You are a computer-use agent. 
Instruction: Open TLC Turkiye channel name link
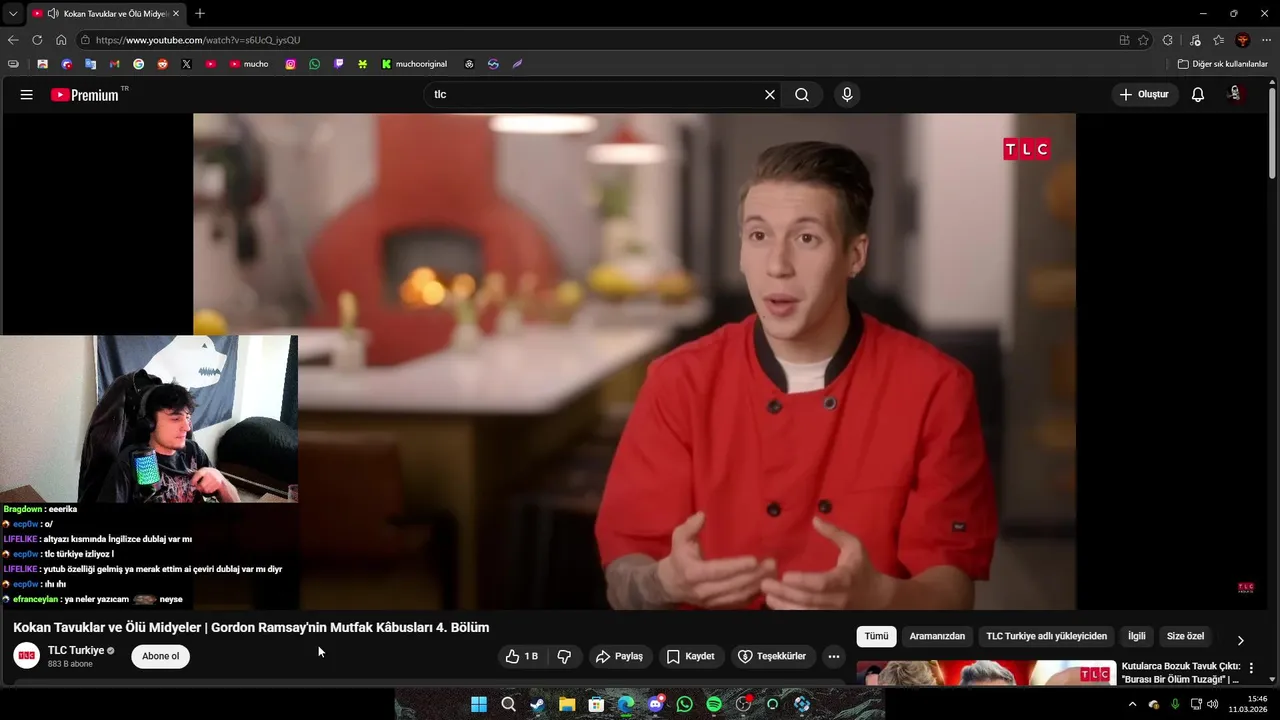pos(76,650)
